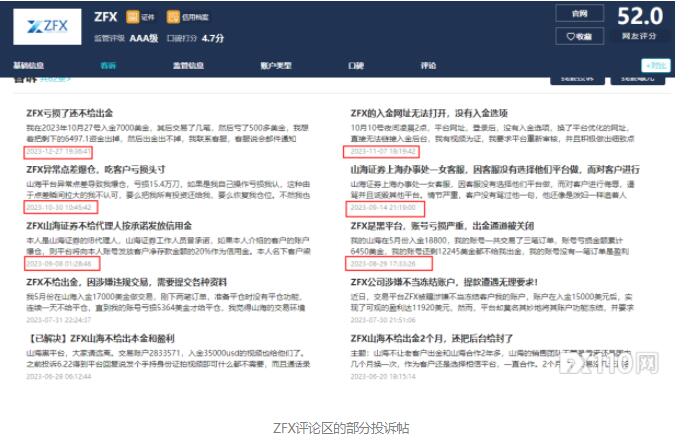This screenshot has height=446, width=689.
Task: Click excerpt mentioning 交易账户2833571
Action: [168, 358]
